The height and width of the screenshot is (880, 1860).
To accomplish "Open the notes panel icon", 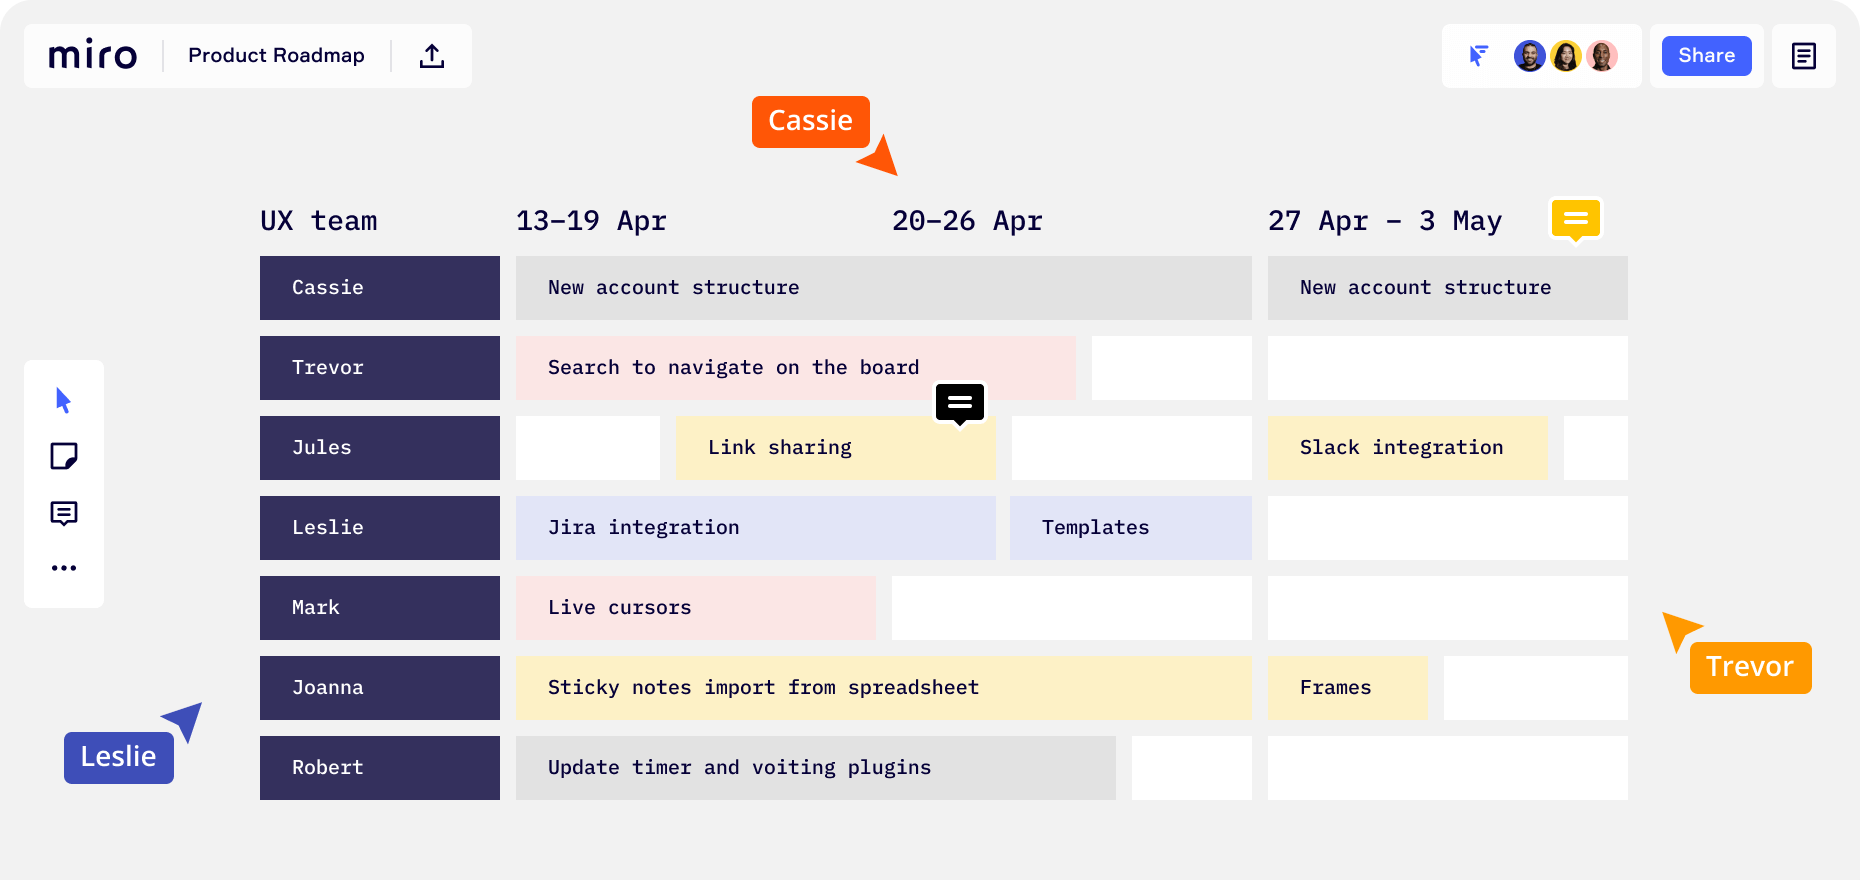I will point(1804,56).
